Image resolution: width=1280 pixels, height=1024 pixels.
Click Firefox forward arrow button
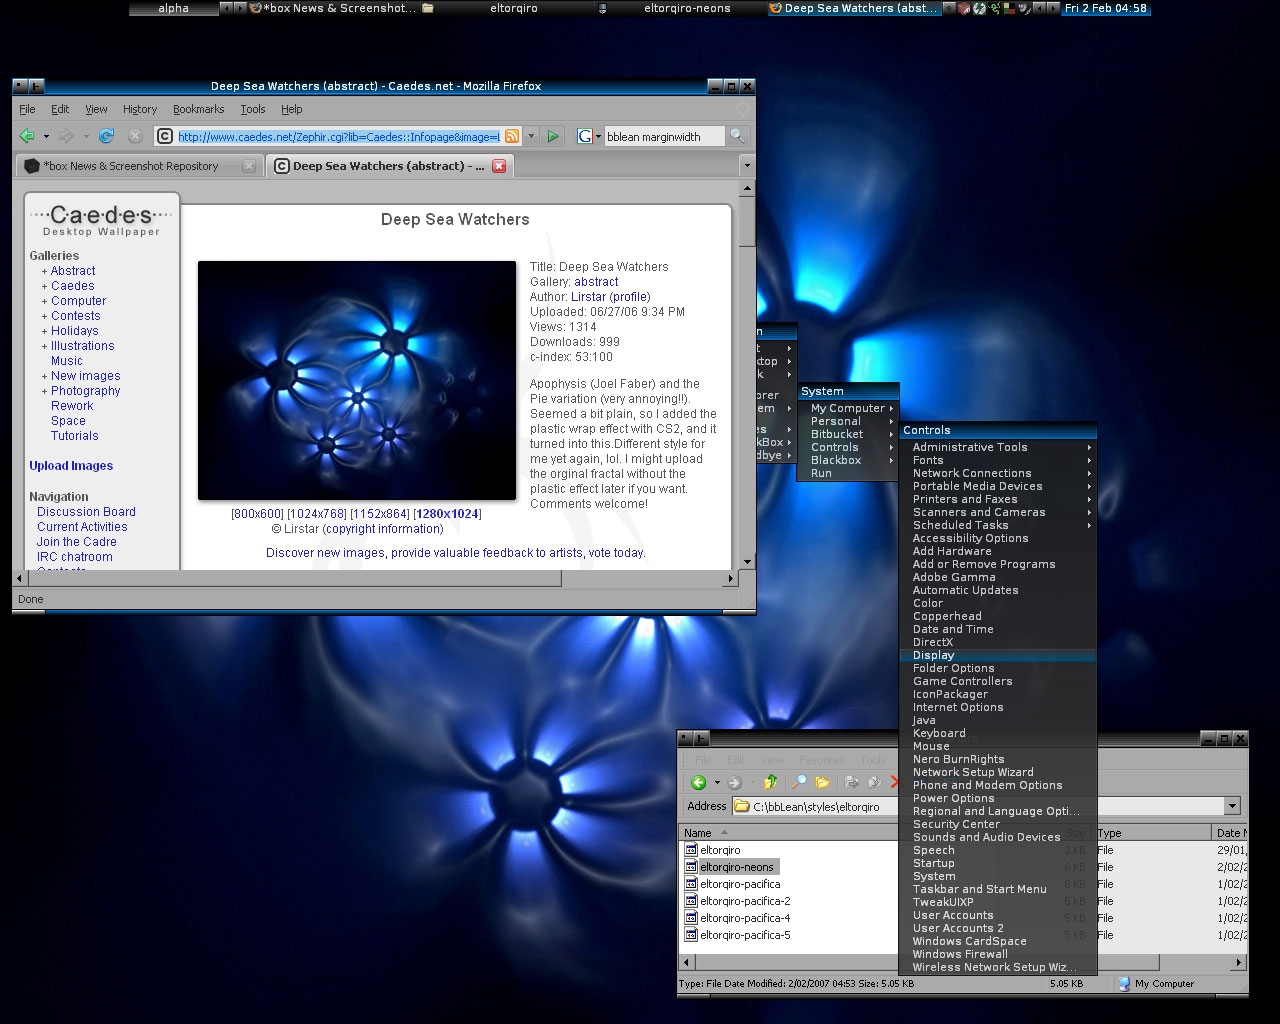tap(66, 136)
